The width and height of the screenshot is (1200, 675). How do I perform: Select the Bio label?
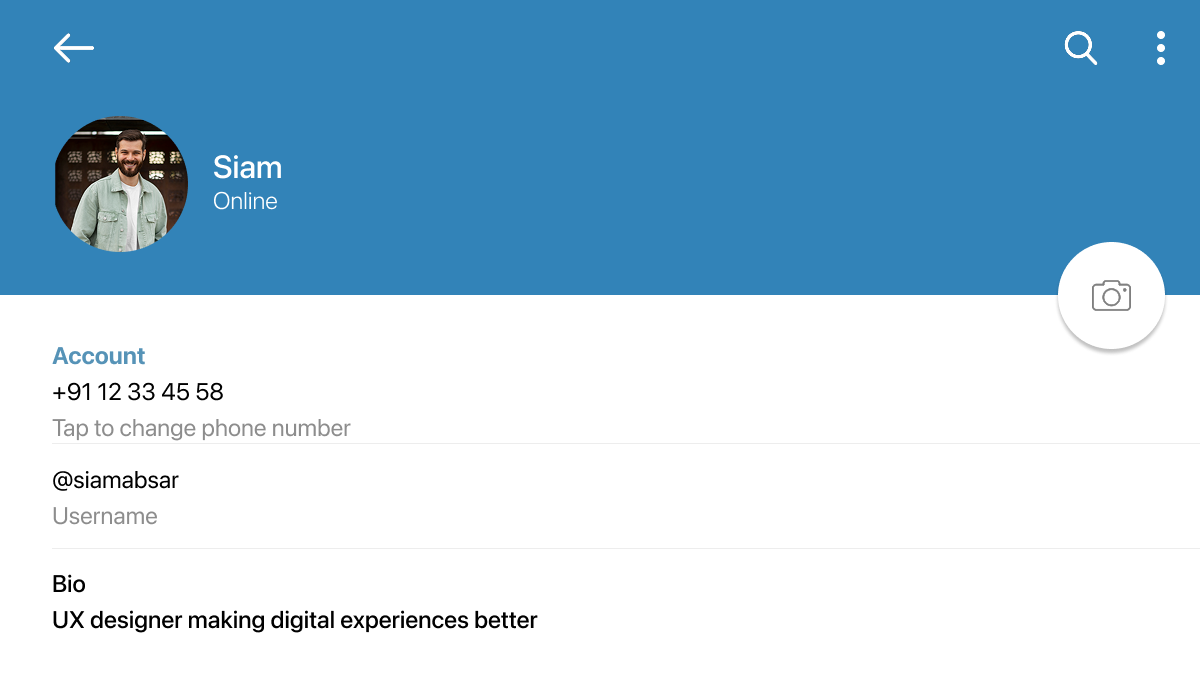tap(69, 584)
